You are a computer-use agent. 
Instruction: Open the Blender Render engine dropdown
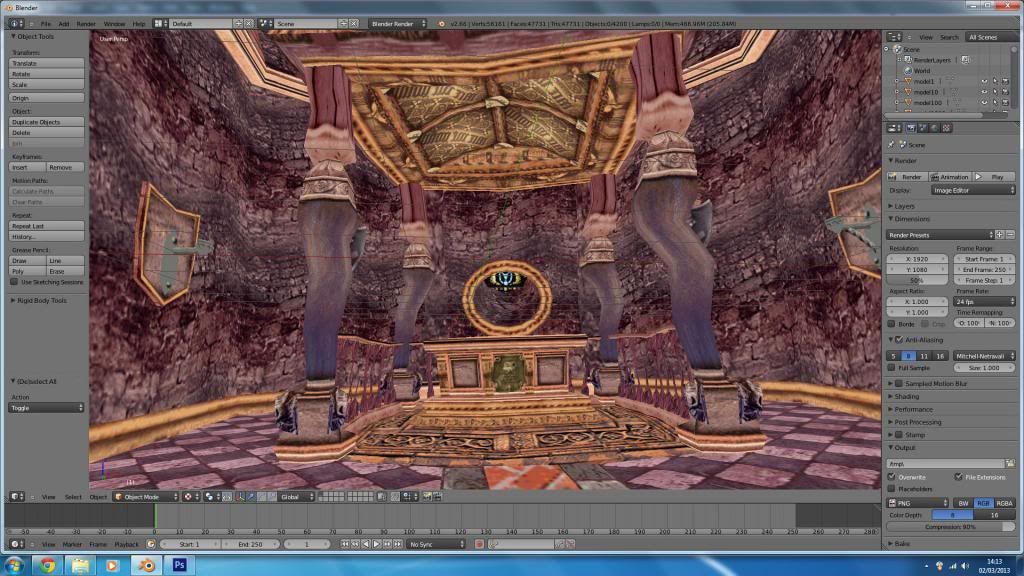click(x=398, y=24)
